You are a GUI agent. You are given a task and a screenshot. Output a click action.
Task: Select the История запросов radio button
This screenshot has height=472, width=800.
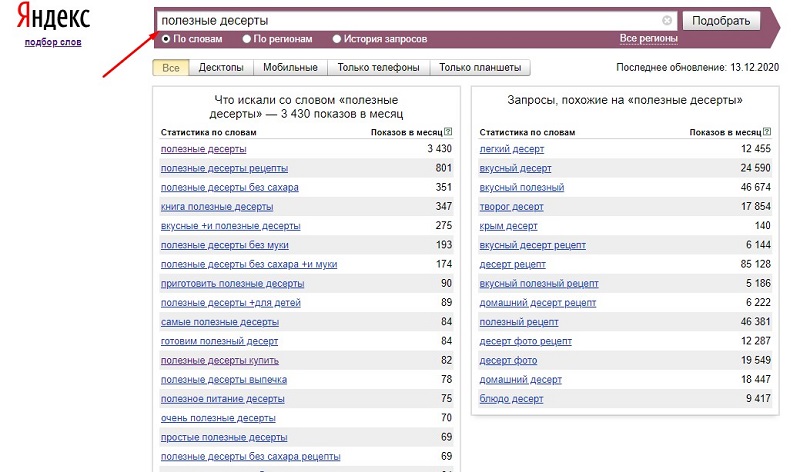[337, 39]
